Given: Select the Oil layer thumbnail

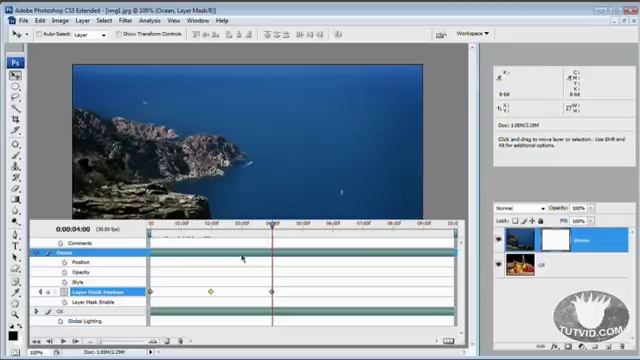Looking at the screenshot, I should [x=520, y=264].
